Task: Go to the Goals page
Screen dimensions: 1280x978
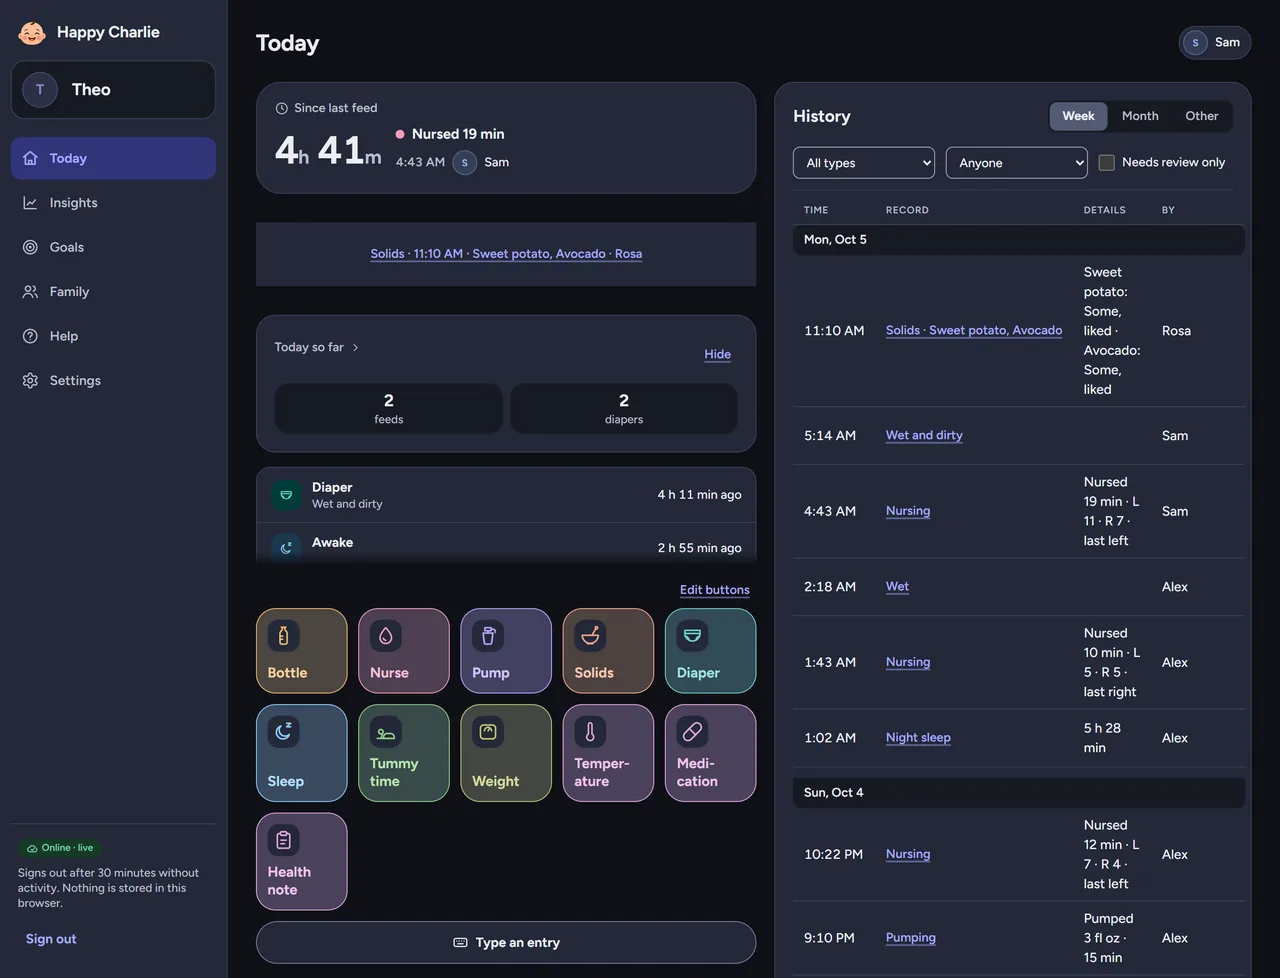Action: [113, 247]
